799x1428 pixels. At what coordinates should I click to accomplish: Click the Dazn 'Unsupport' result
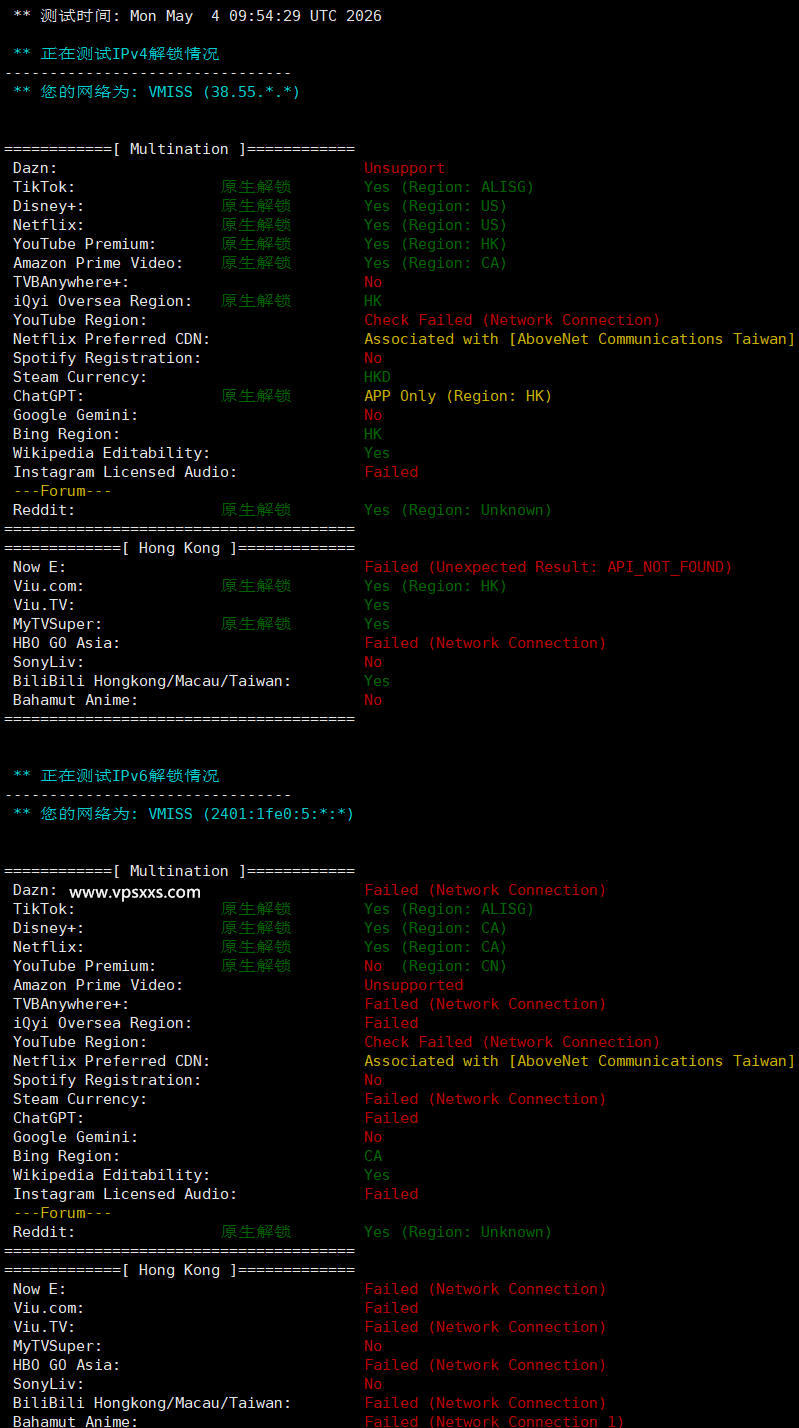(404, 168)
